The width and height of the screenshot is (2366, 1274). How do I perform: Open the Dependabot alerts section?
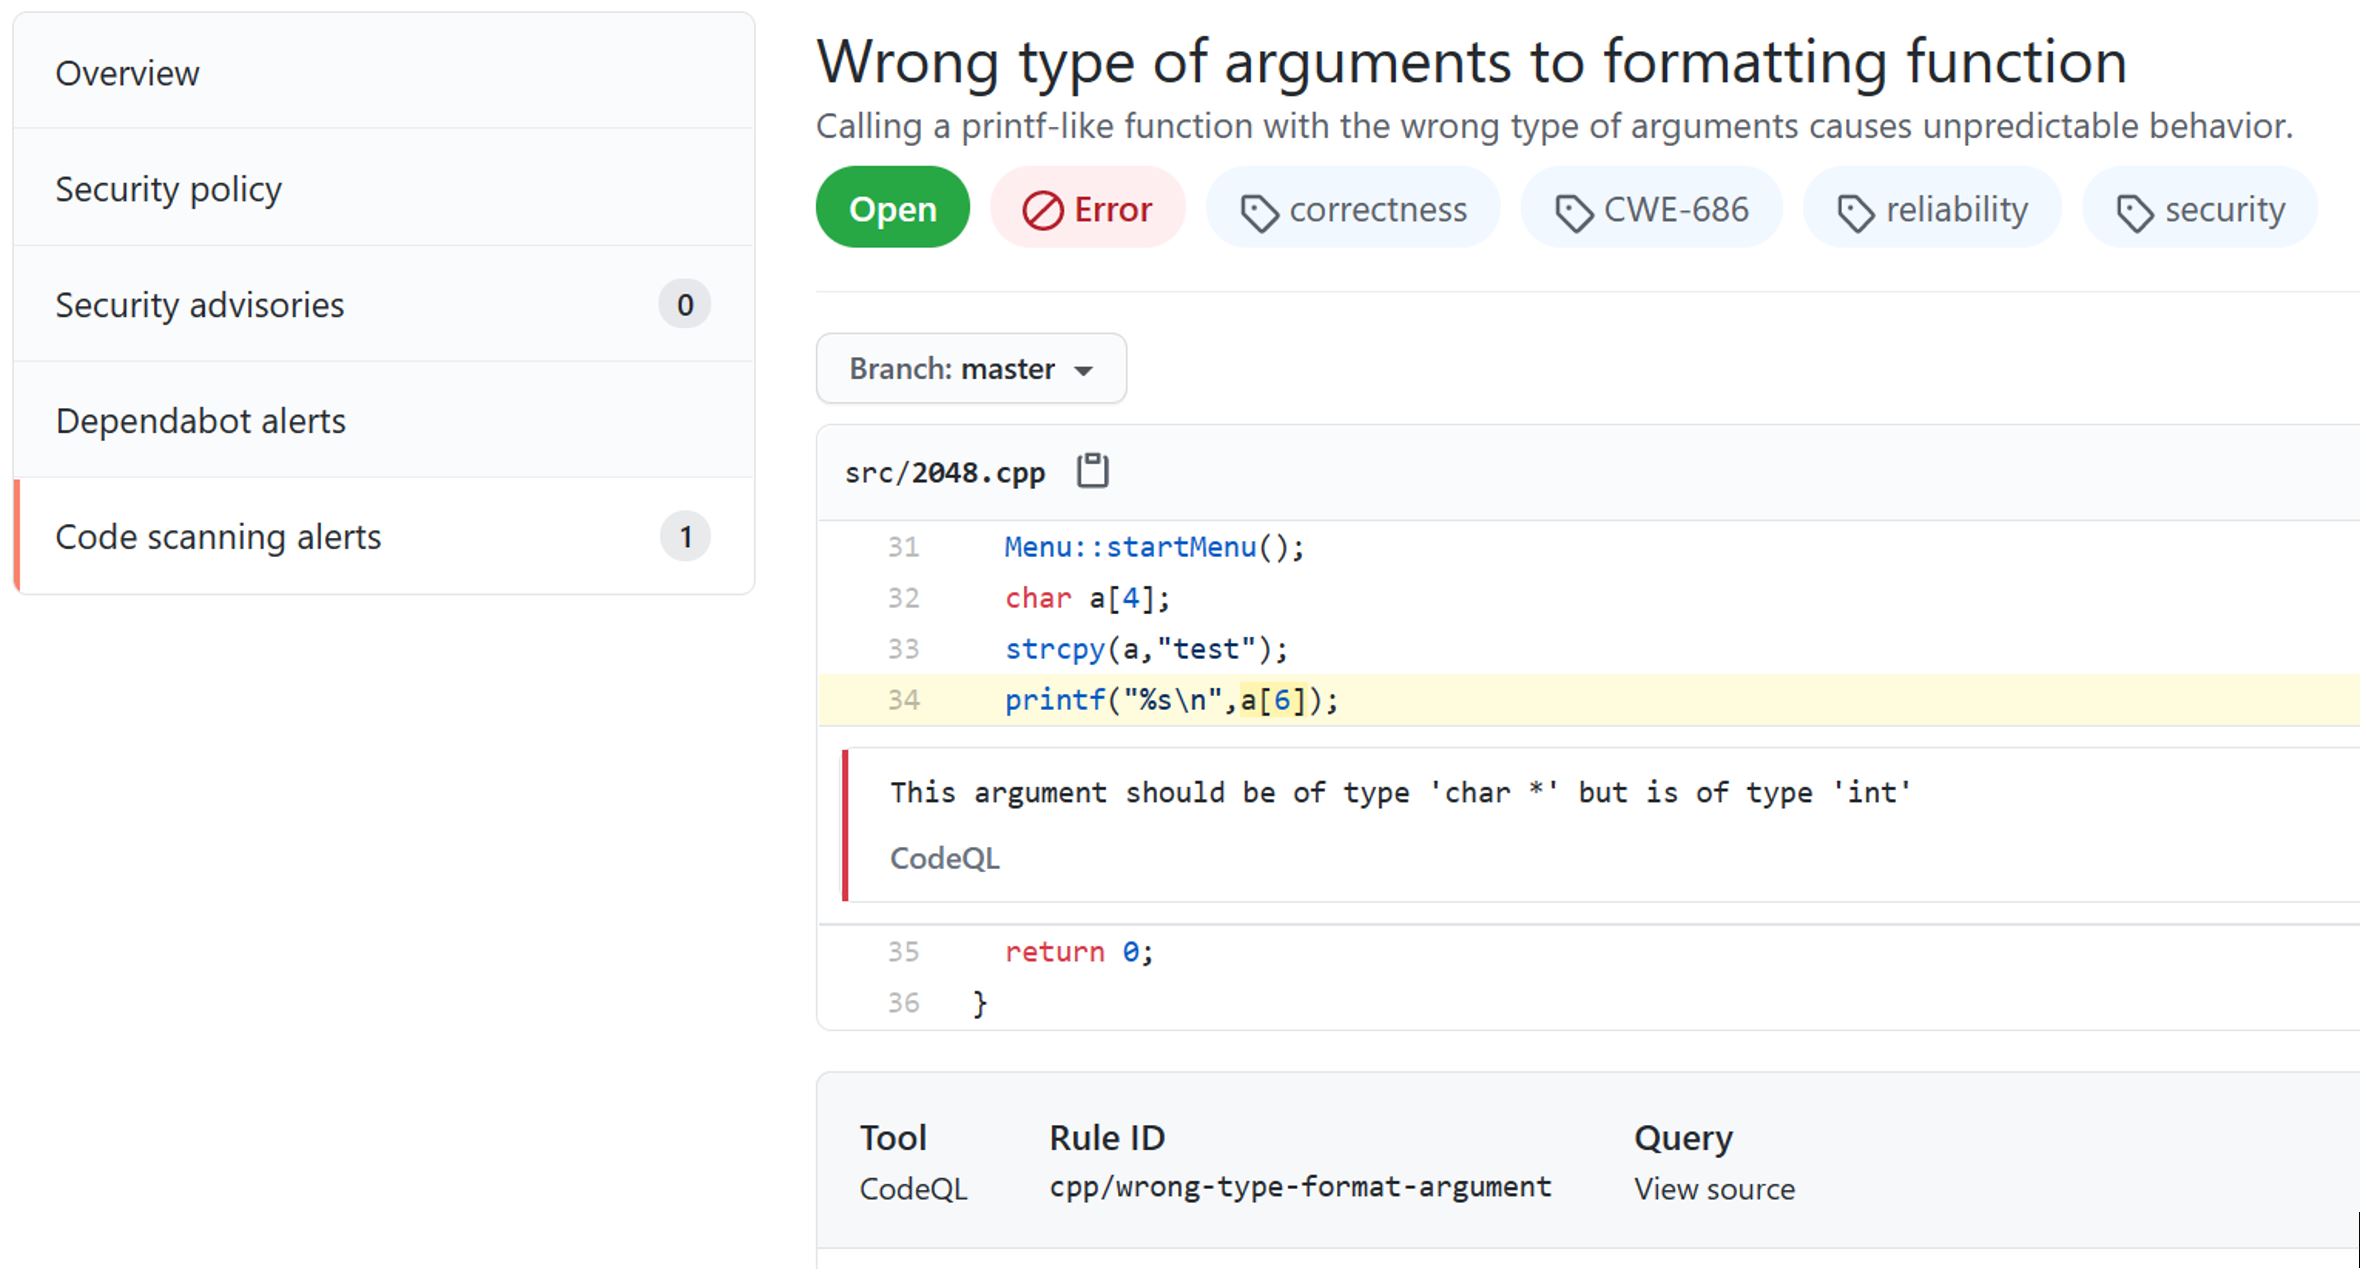200,420
